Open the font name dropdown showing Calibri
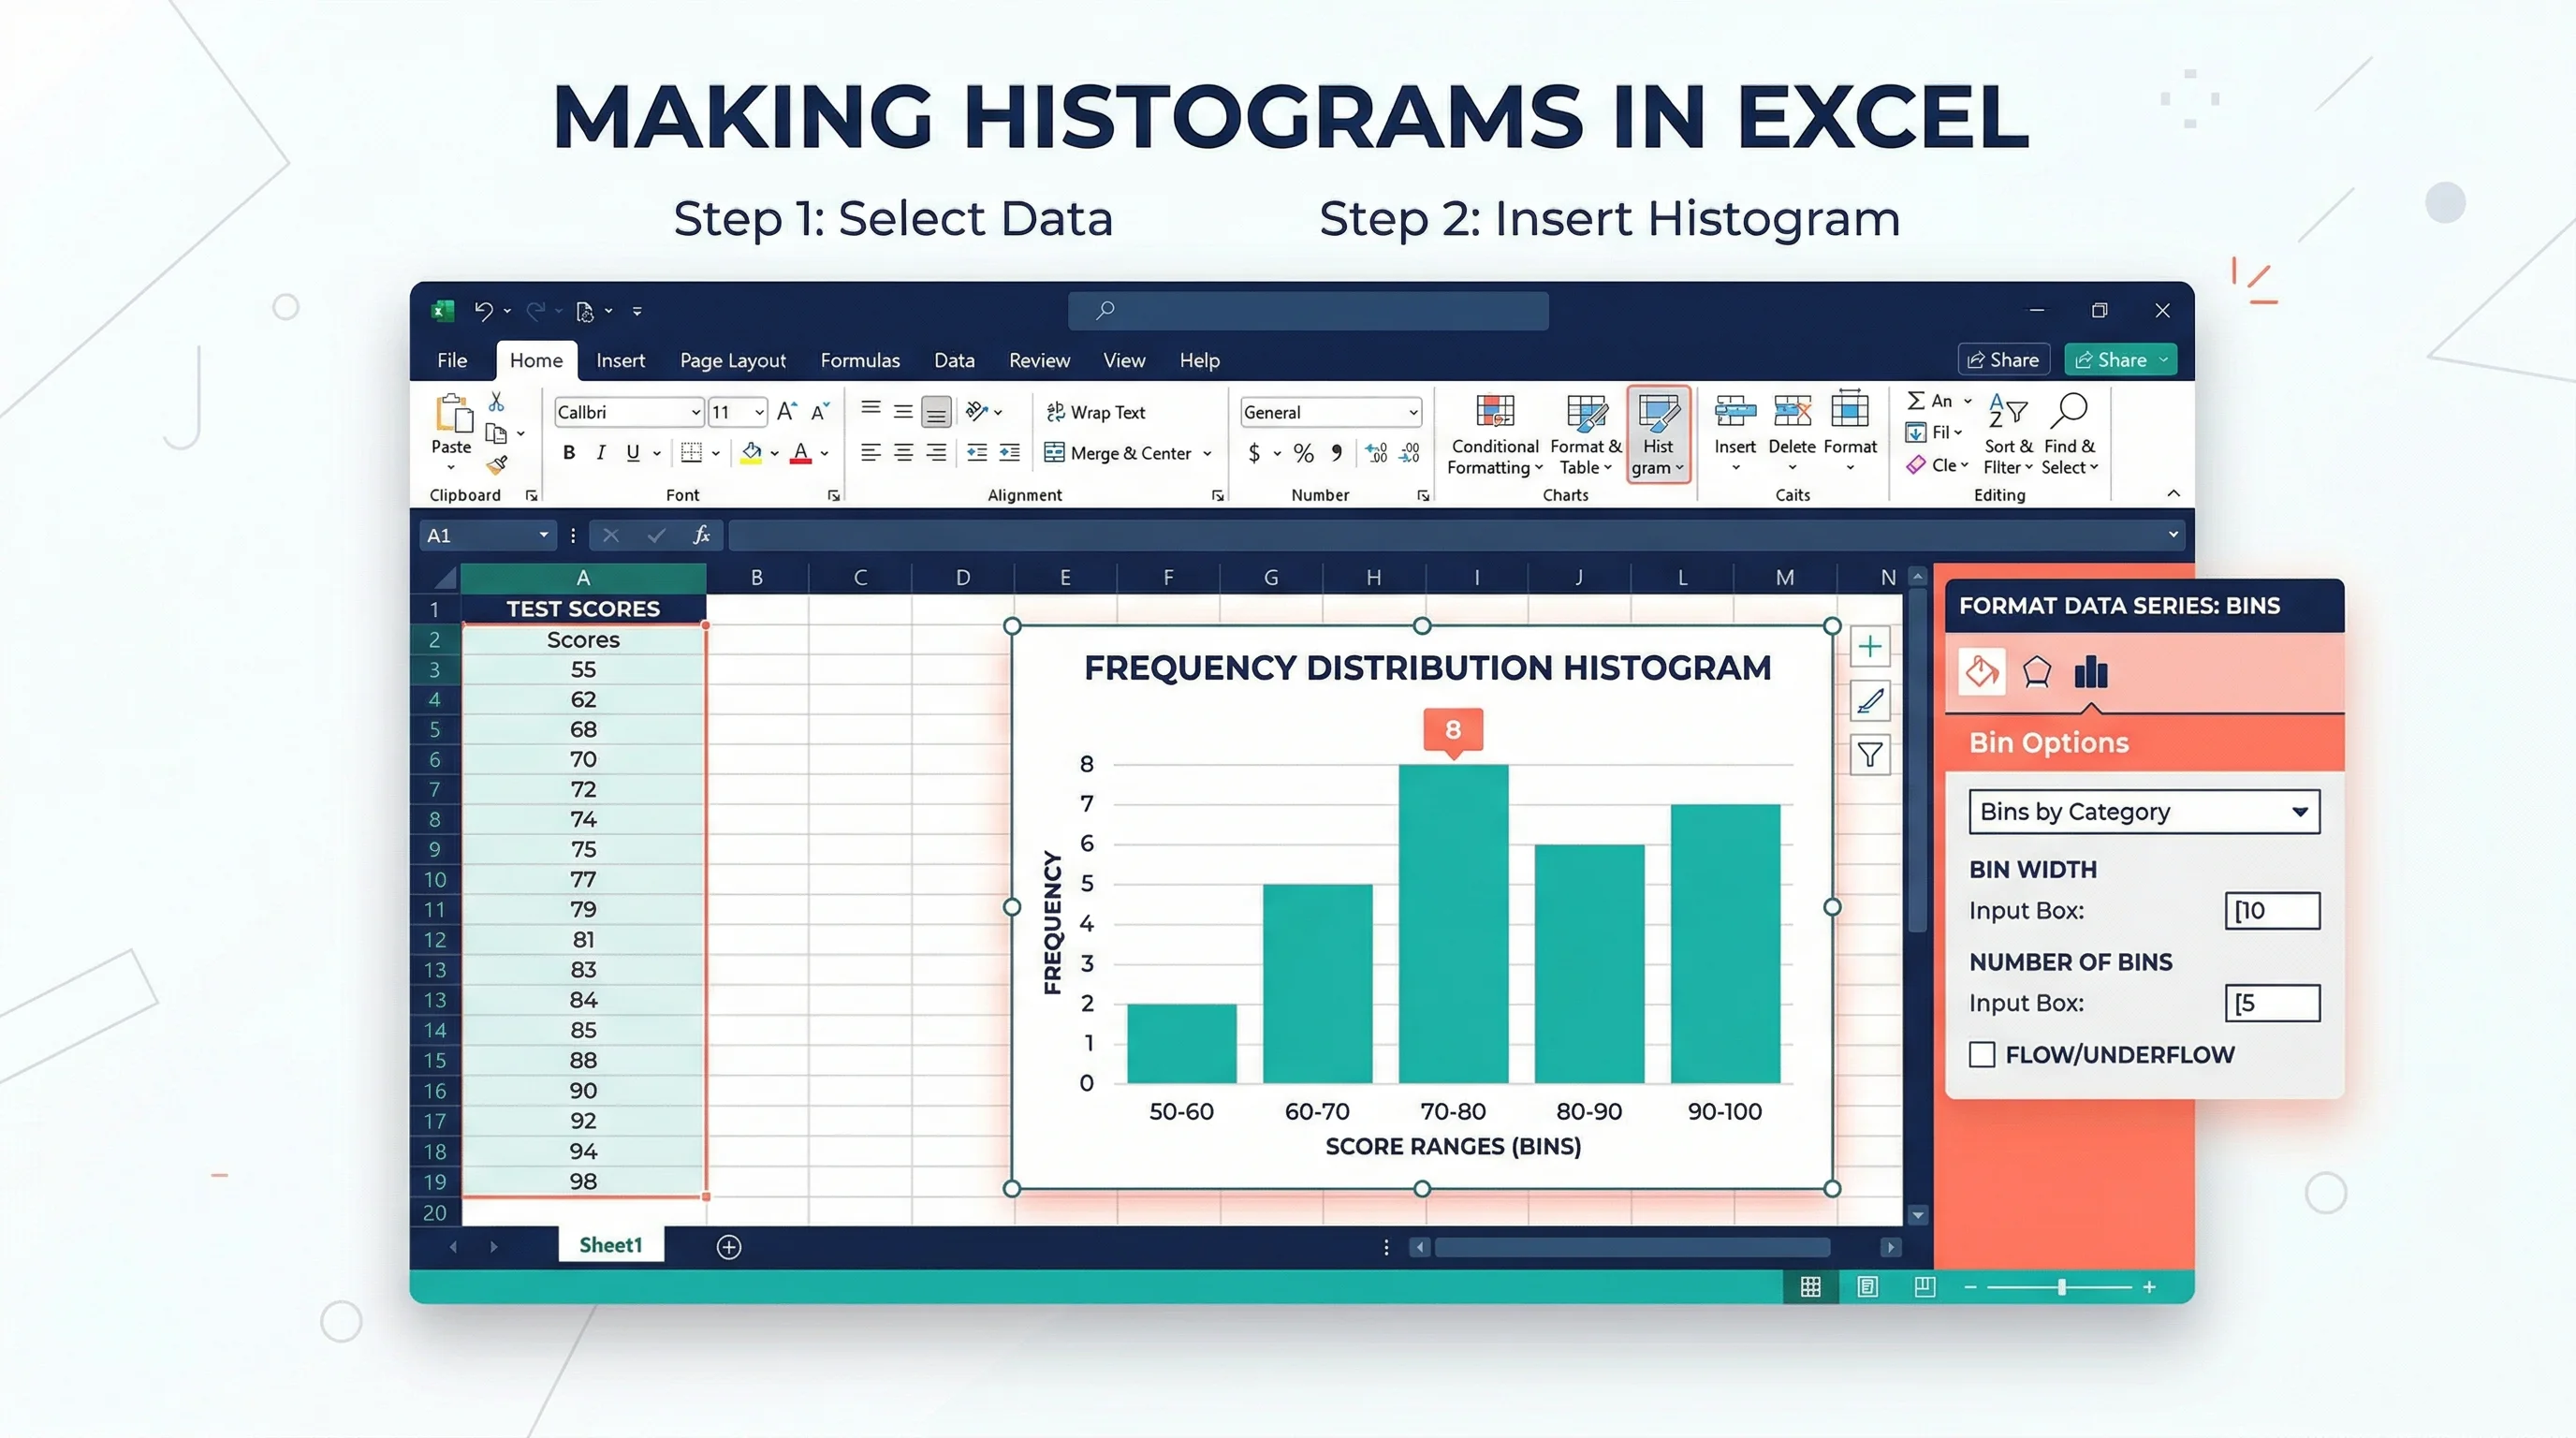 coord(627,411)
